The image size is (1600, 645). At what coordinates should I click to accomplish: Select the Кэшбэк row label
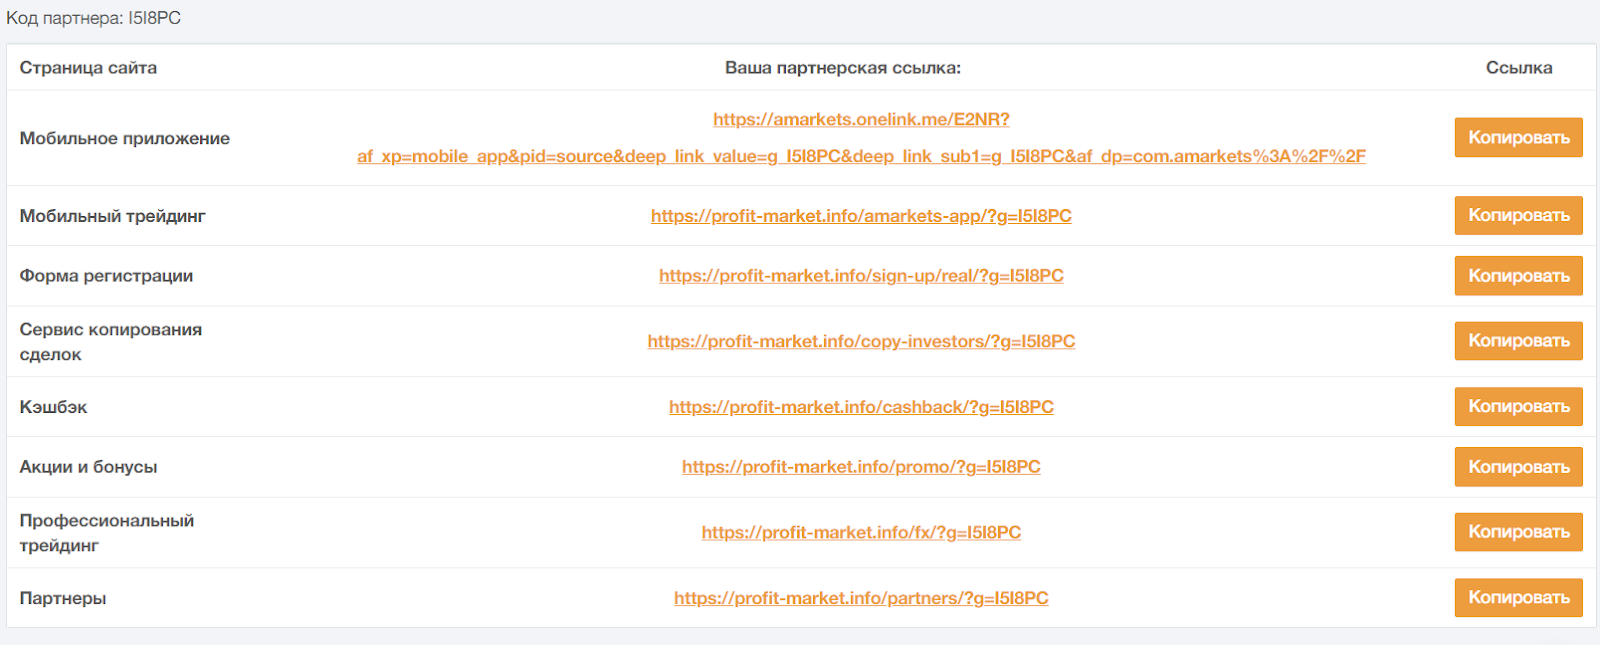pos(53,407)
